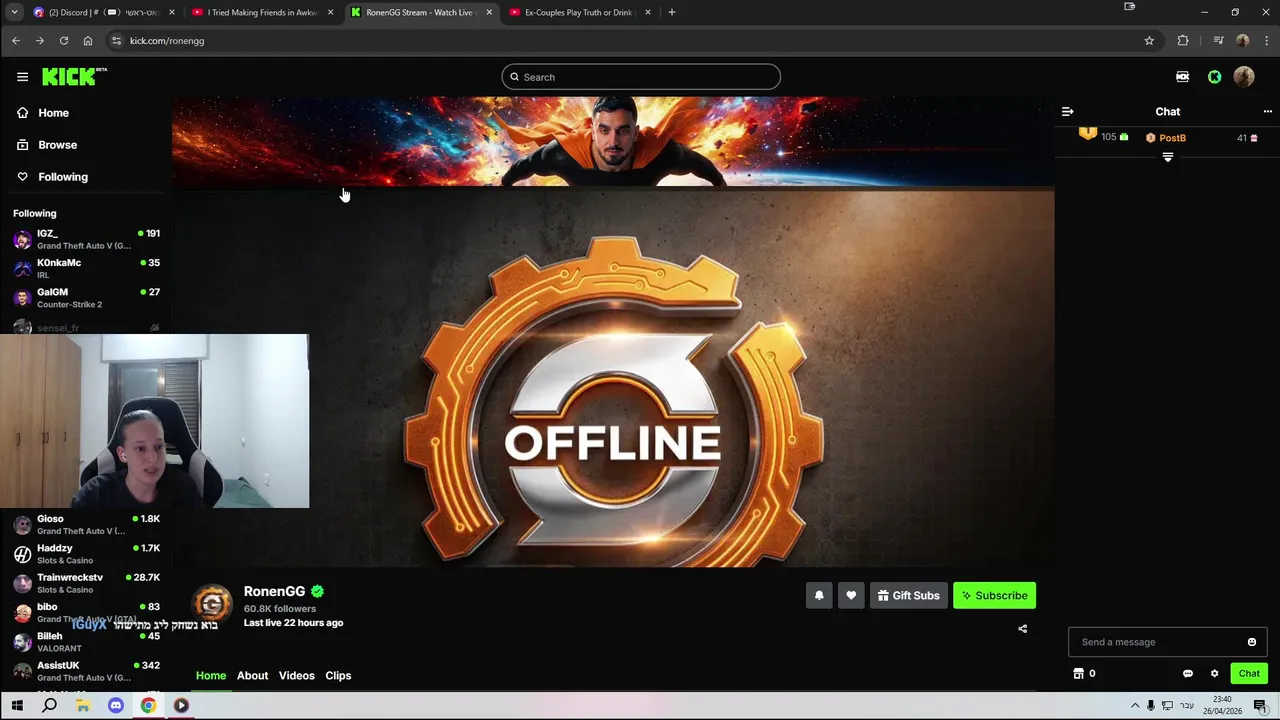This screenshot has width=1280, height=720.
Task: Switch to I Tried Making Friends tab
Action: click(x=263, y=12)
